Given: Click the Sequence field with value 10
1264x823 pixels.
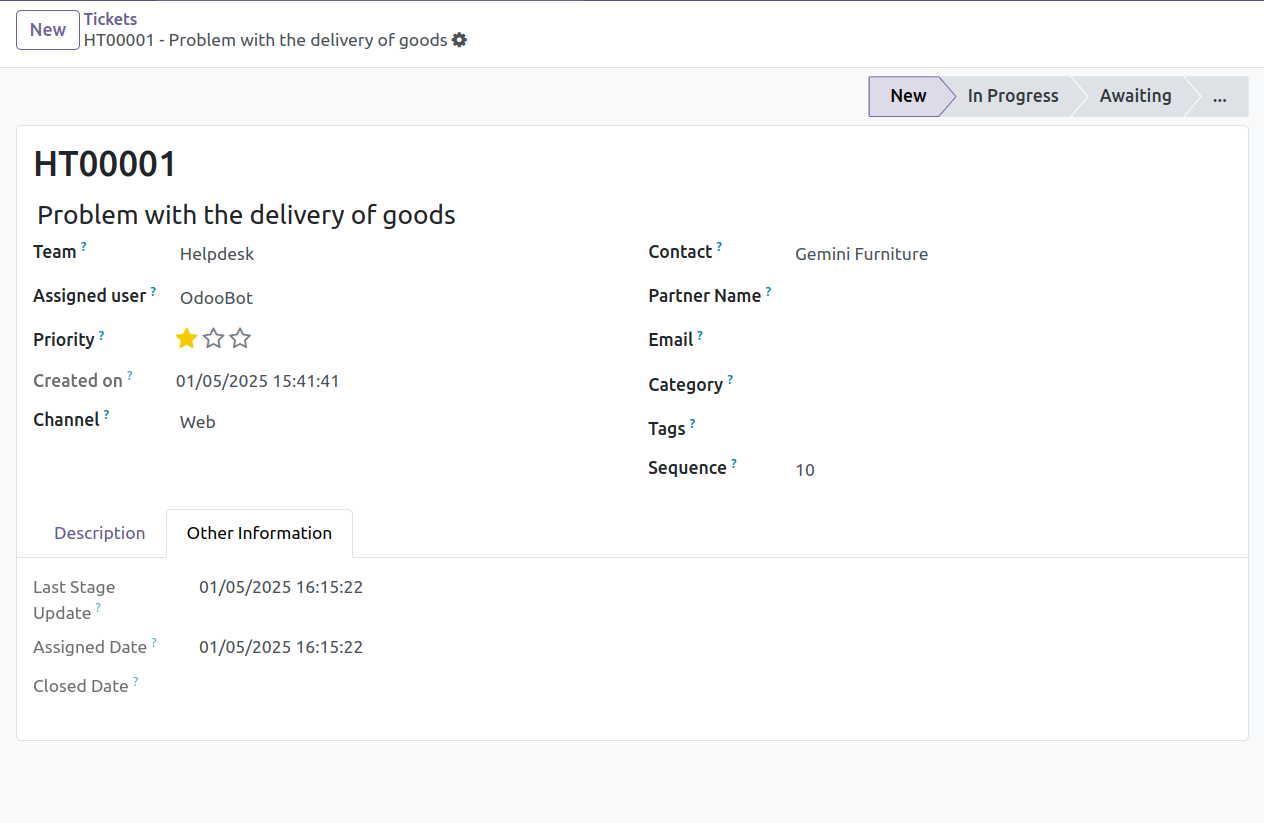Looking at the screenshot, I should (1010, 470).
